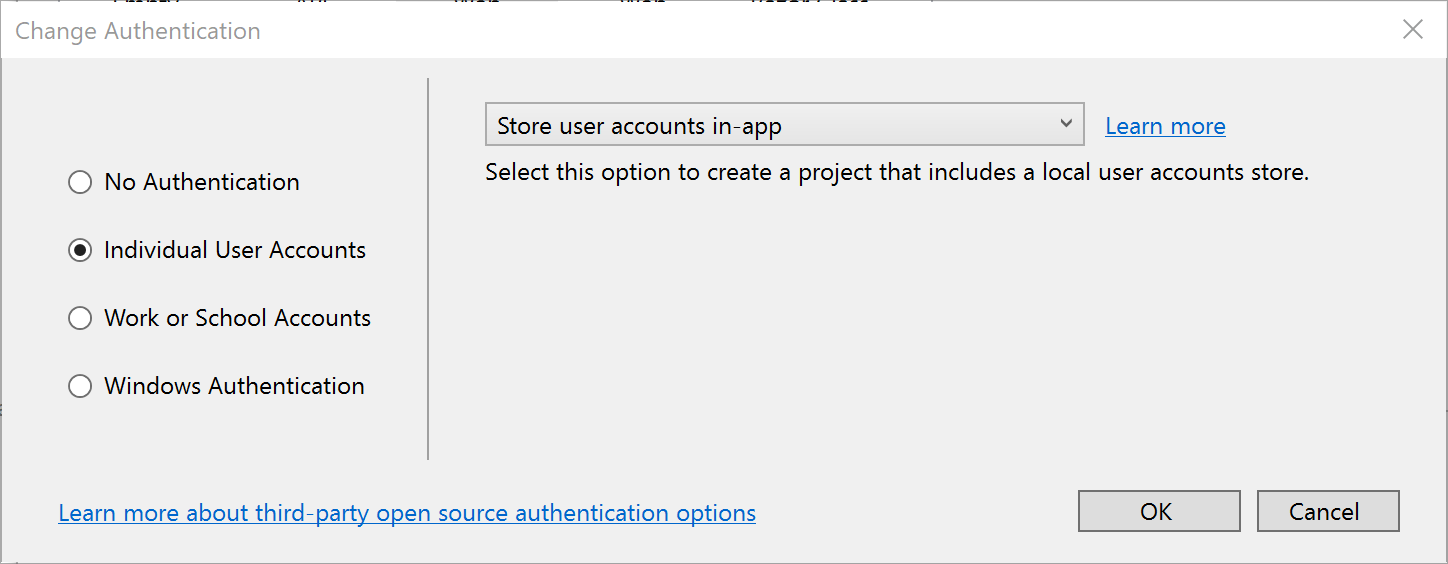1448x564 pixels.
Task: Click the 'No Authentication' label text
Action: [x=202, y=182]
